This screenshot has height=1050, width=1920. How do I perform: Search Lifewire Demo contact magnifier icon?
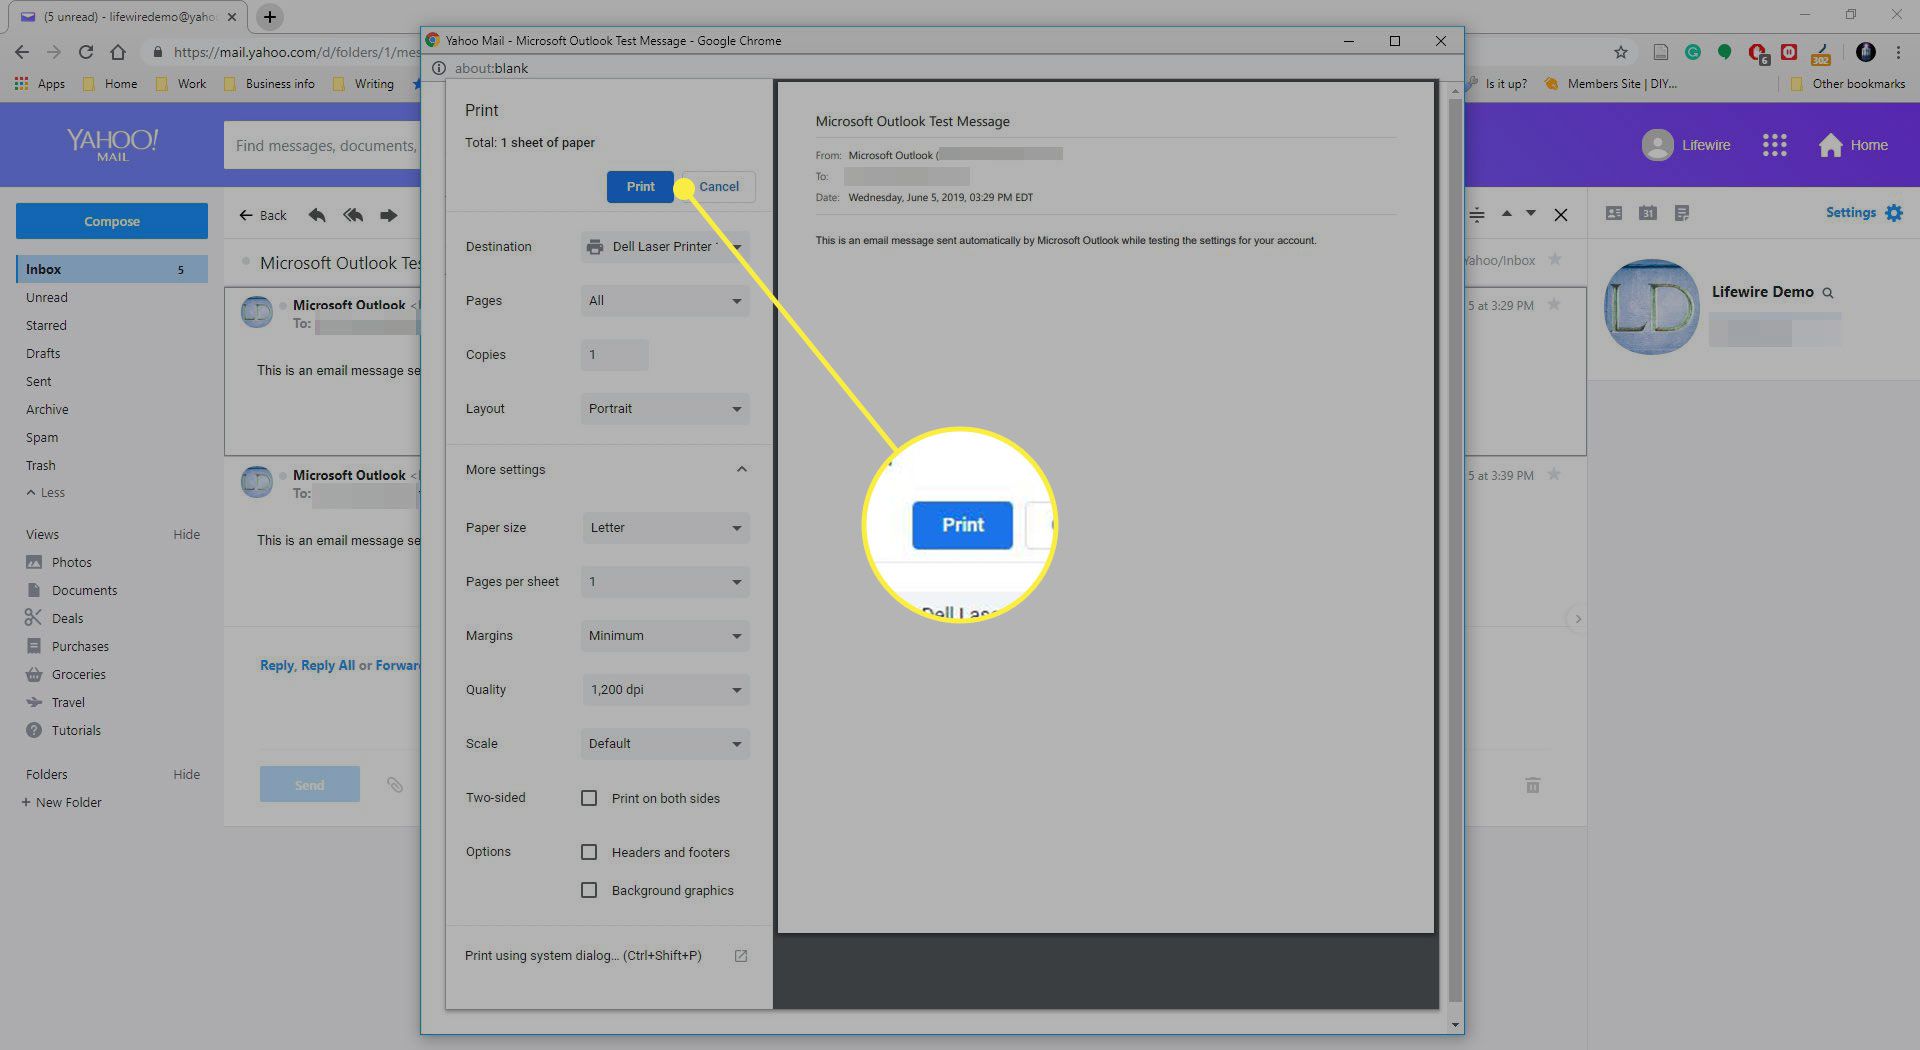tap(1828, 293)
